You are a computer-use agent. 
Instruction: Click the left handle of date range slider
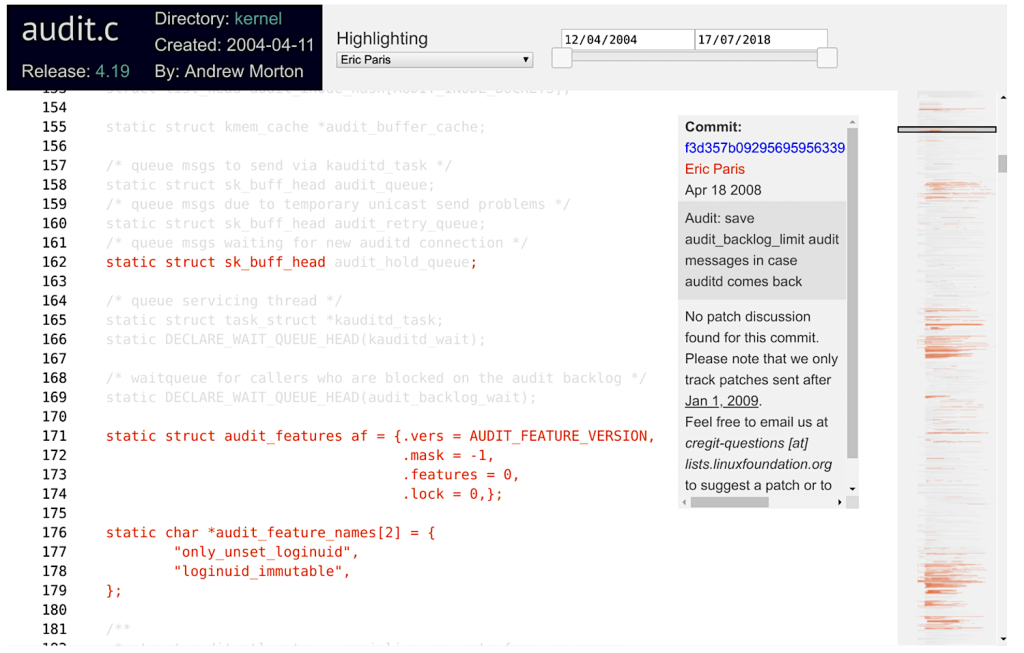point(562,59)
